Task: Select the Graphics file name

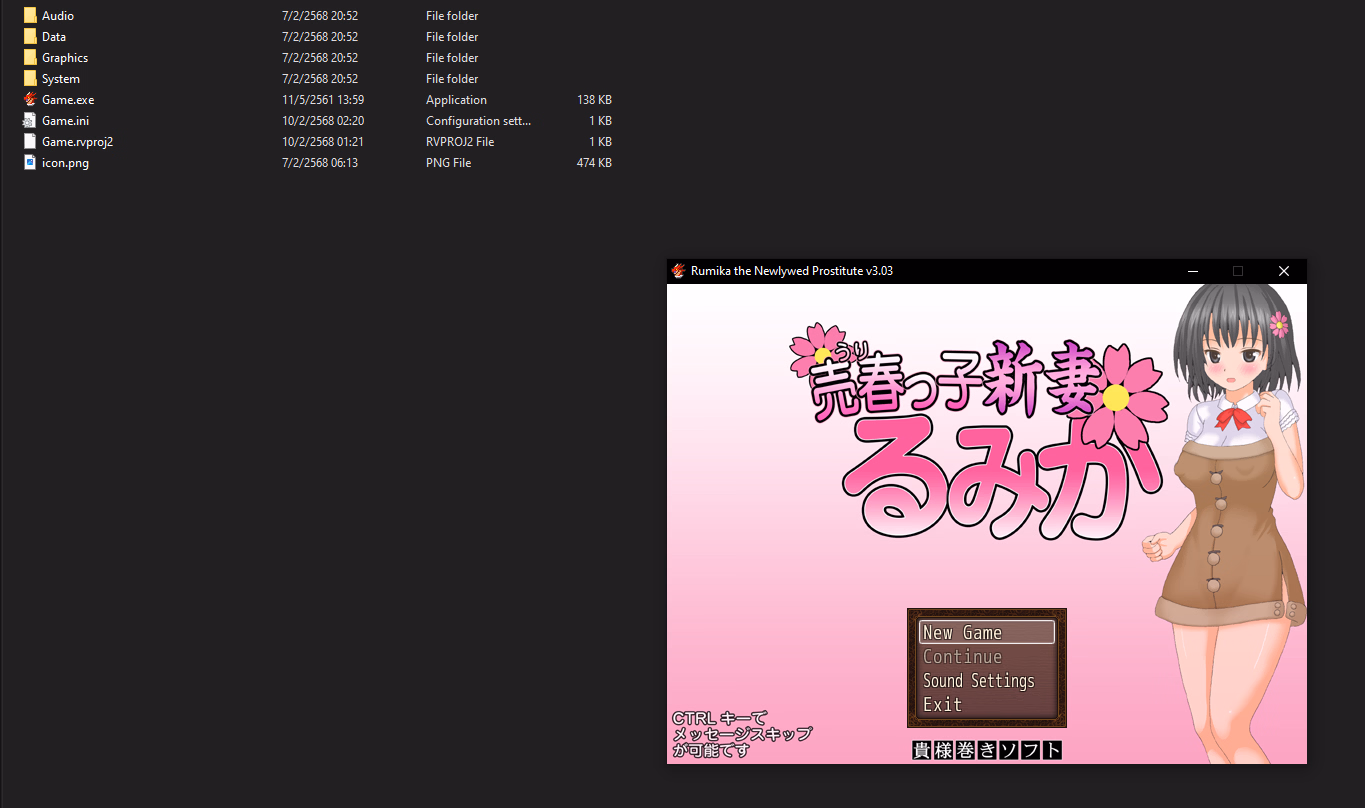Action: [x=65, y=58]
